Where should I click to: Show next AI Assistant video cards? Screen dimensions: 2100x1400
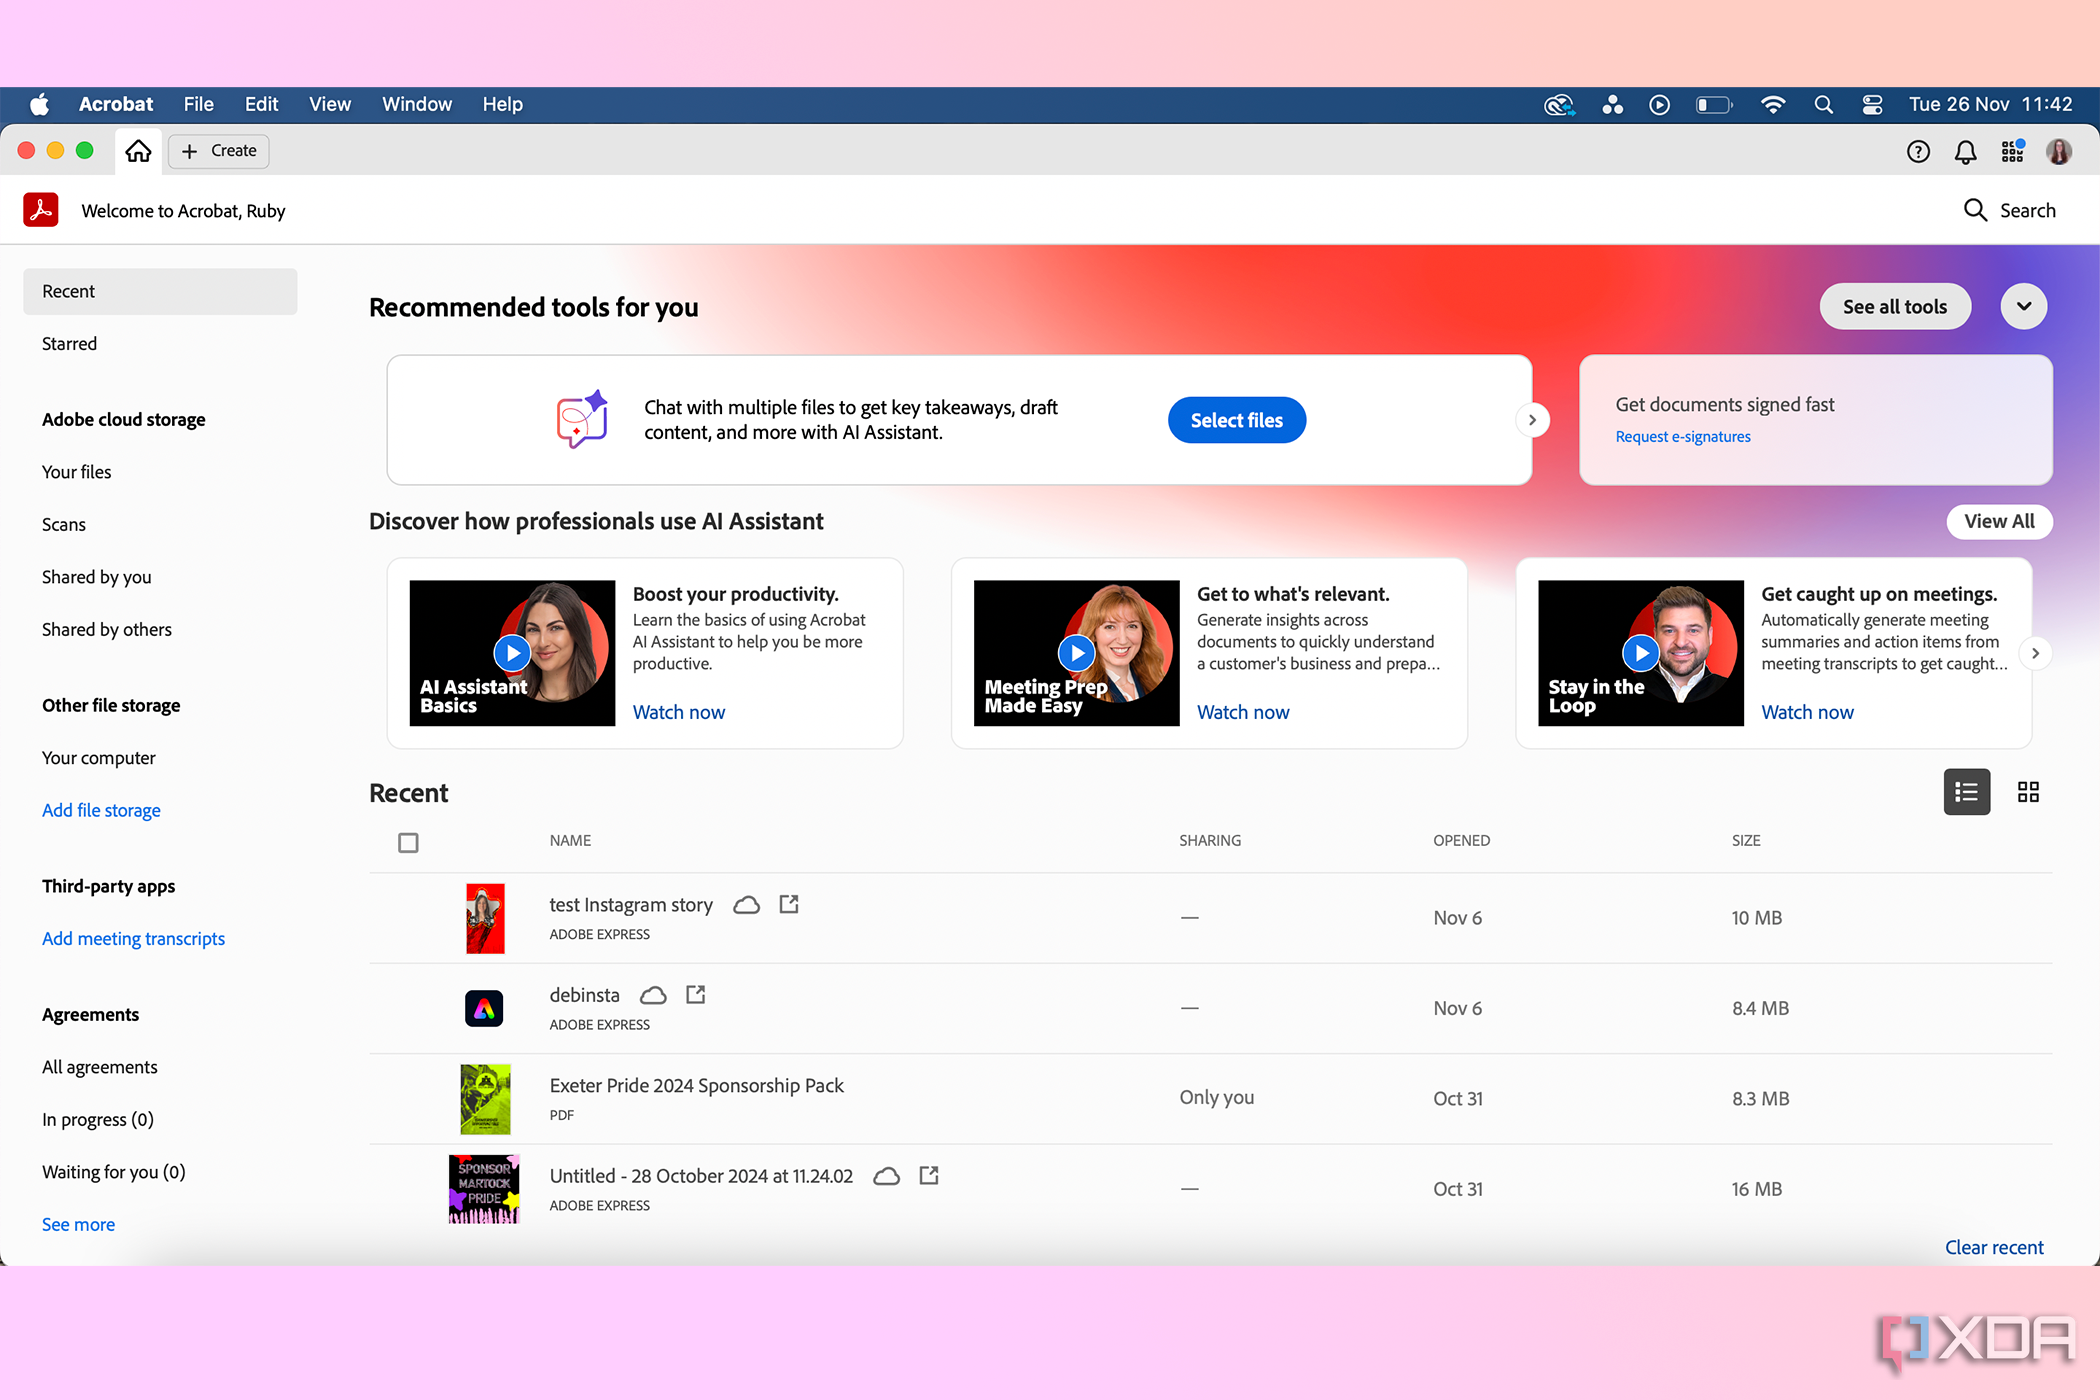pyautogui.click(x=2035, y=653)
